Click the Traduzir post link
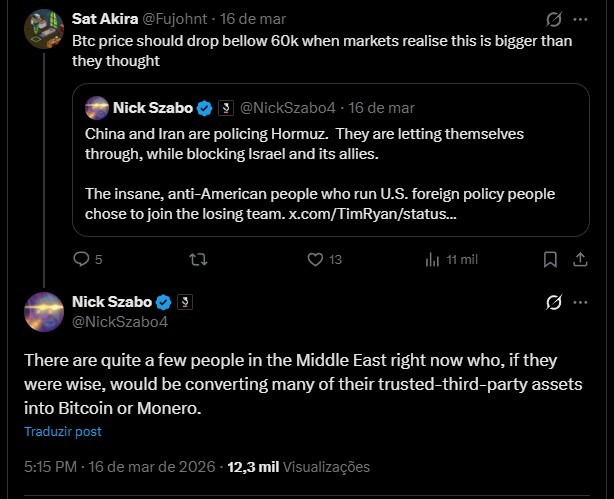The width and height of the screenshot is (614, 499). pos(63,432)
